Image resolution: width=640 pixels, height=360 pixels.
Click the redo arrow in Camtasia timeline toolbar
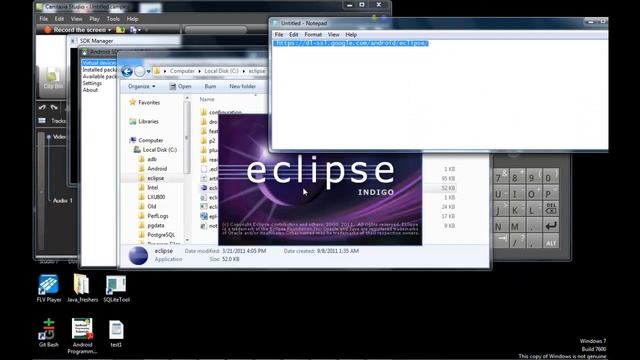(x=54, y=107)
